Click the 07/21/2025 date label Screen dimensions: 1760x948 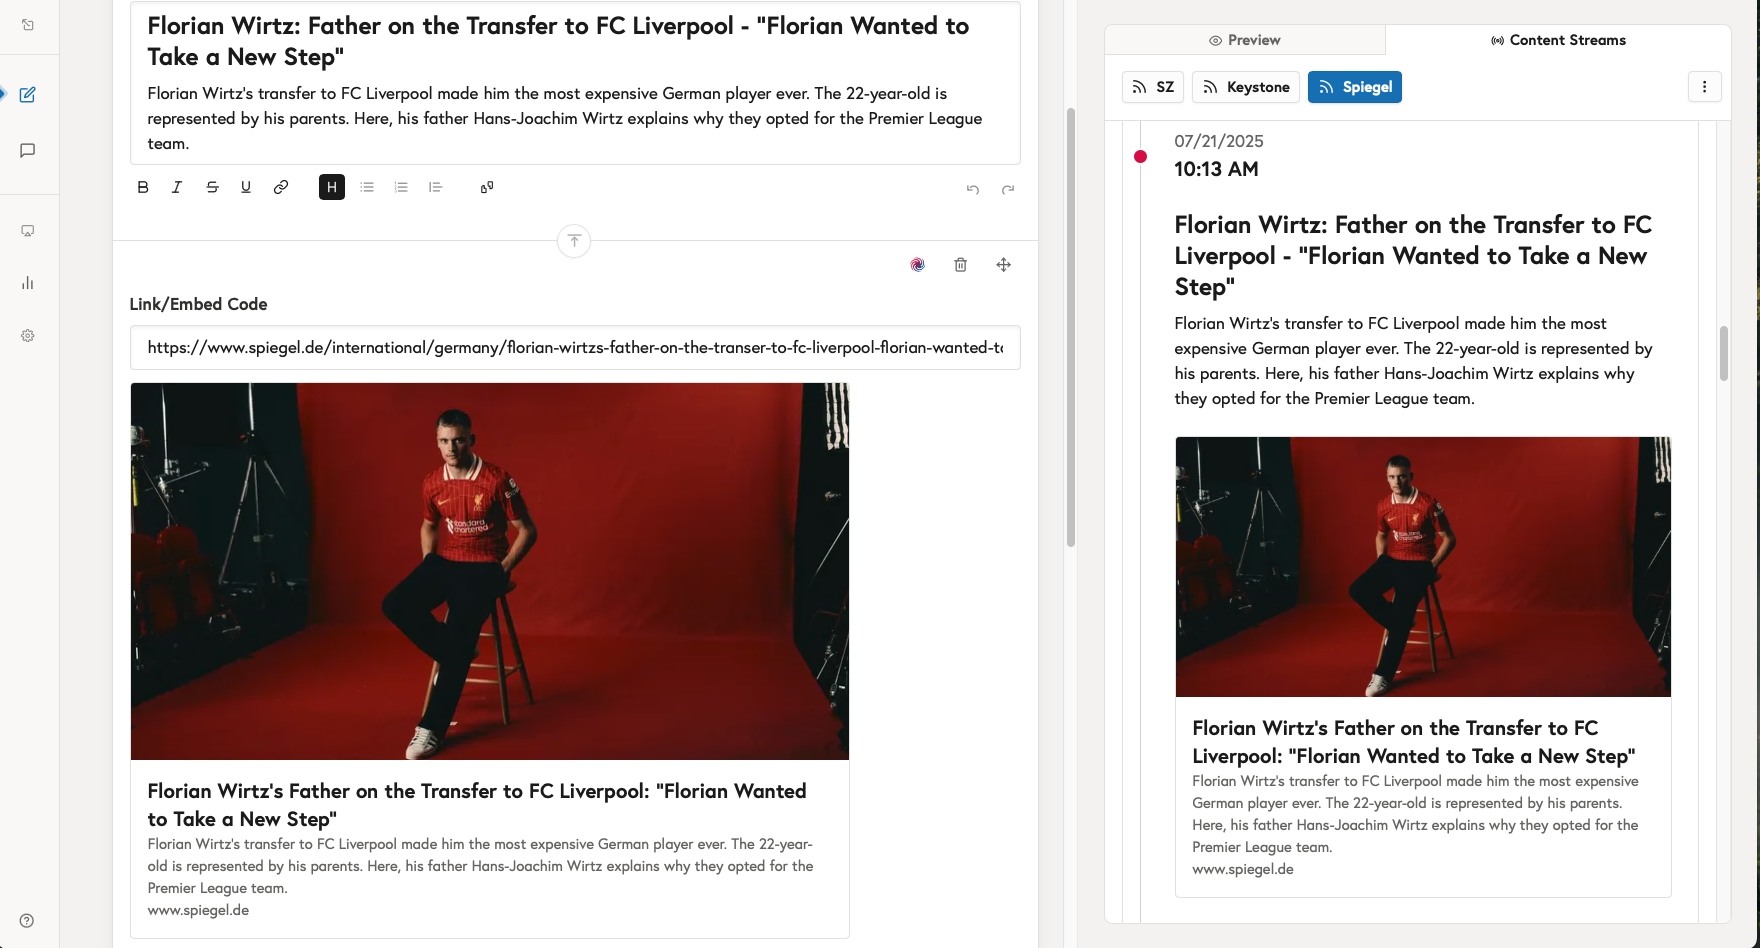[x=1219, y=141]
